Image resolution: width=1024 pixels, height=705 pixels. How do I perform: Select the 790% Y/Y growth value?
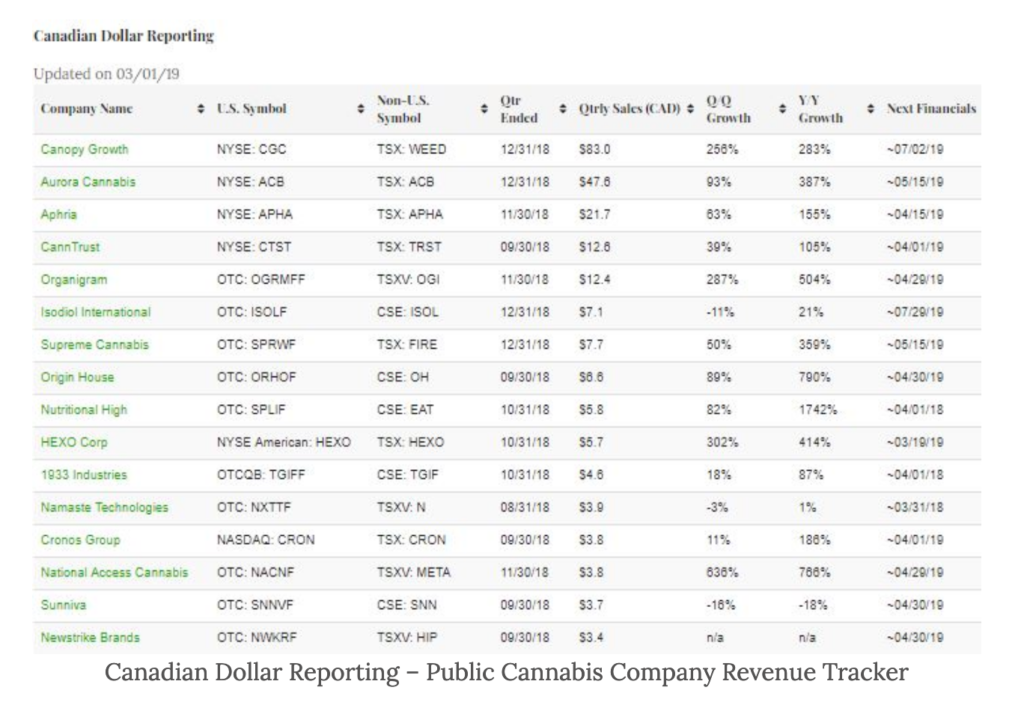click(814, 377)
